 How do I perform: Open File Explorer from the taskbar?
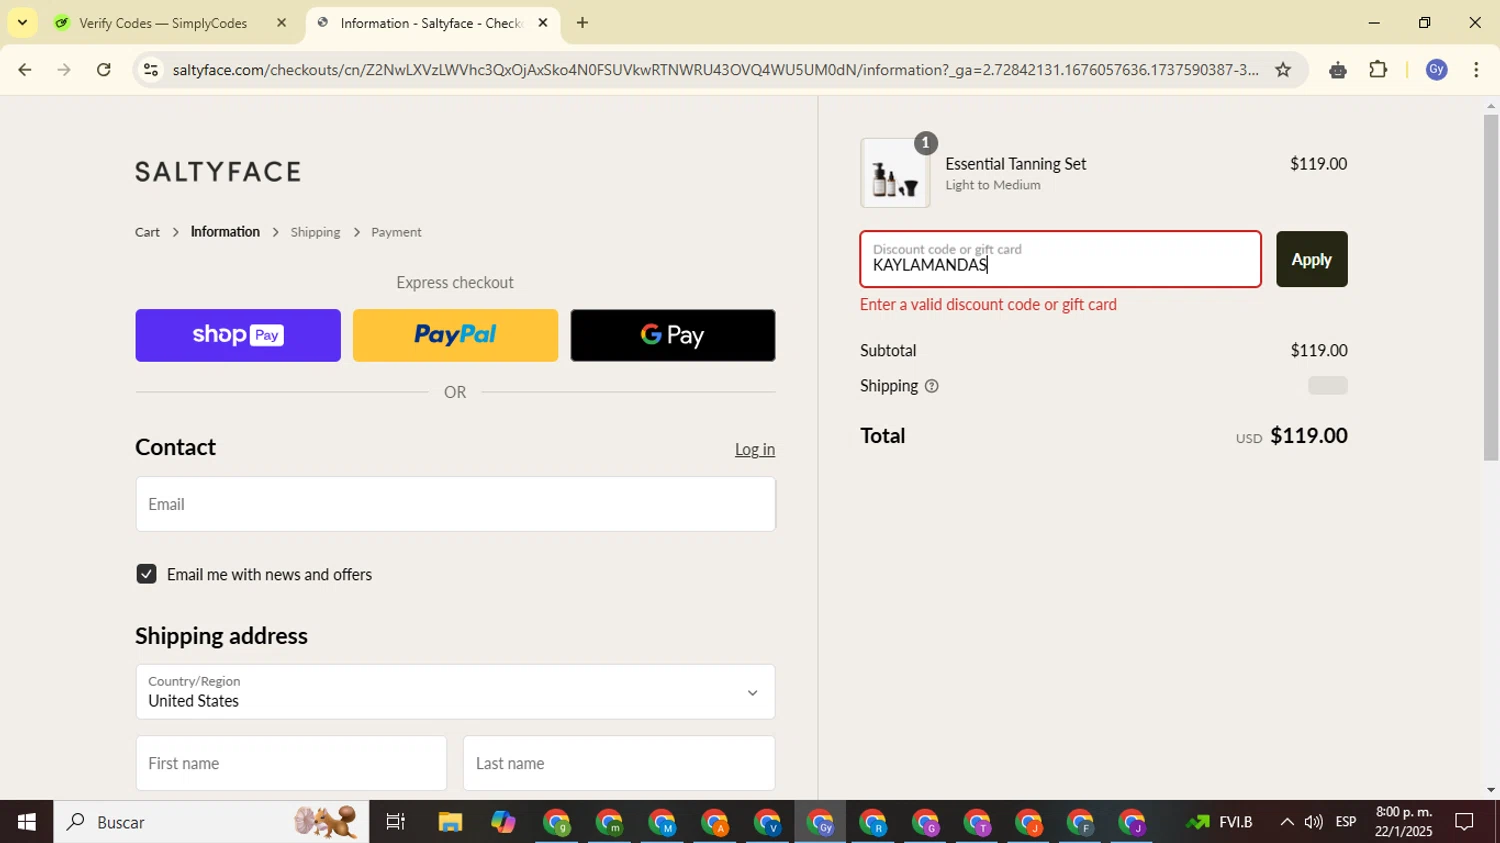coord(450,822)
